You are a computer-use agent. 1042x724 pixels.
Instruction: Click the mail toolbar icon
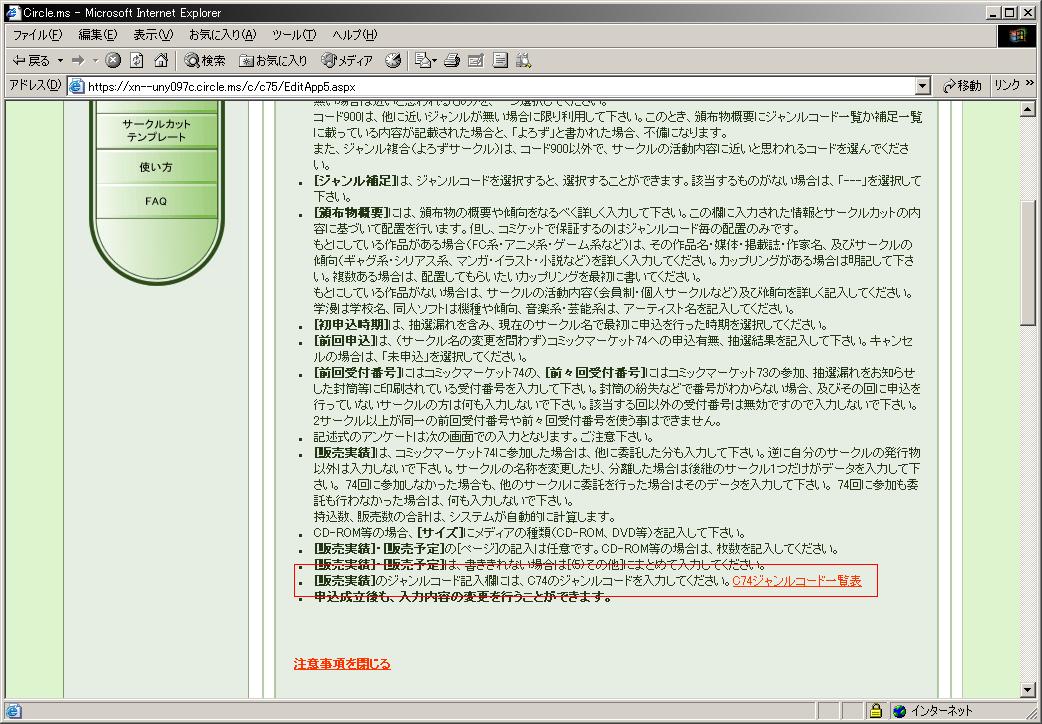click(423, 60)
